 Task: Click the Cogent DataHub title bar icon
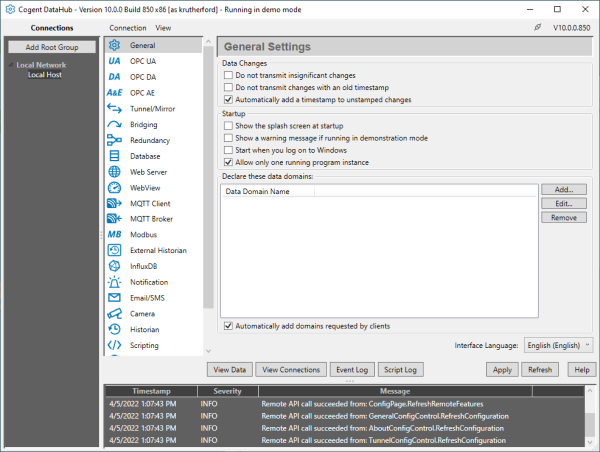10,9
